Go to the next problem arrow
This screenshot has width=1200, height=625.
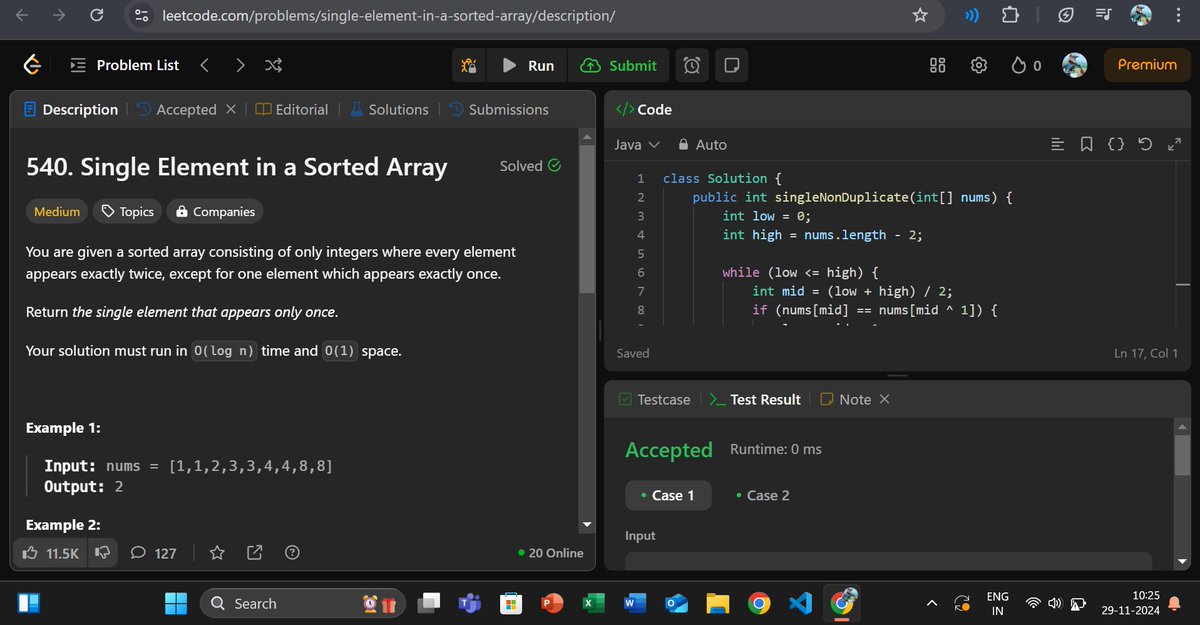click(x=239, y=65)
